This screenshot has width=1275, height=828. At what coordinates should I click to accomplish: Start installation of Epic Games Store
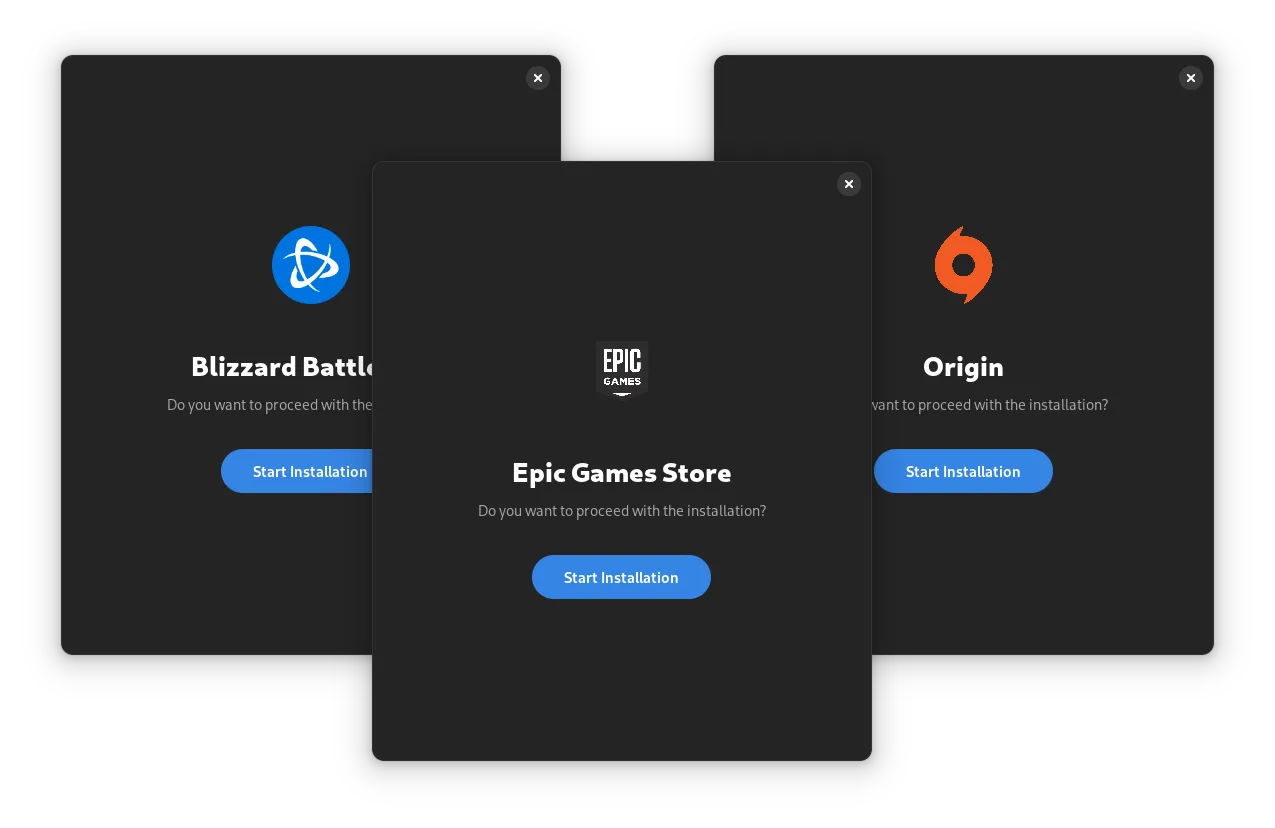(x=621, y=577)
